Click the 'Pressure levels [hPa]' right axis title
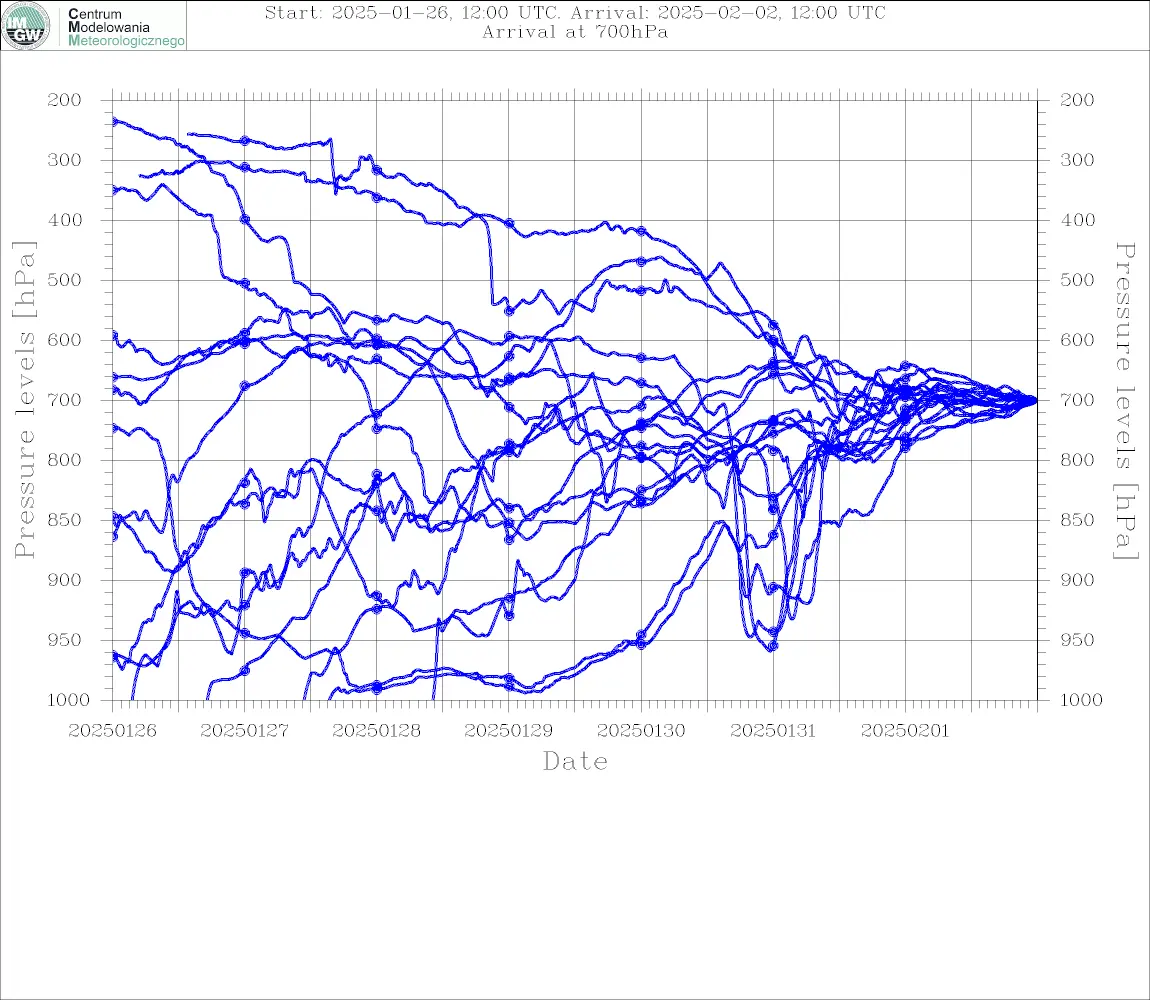1150x1000 pixels. click(x=1125, y=401)
